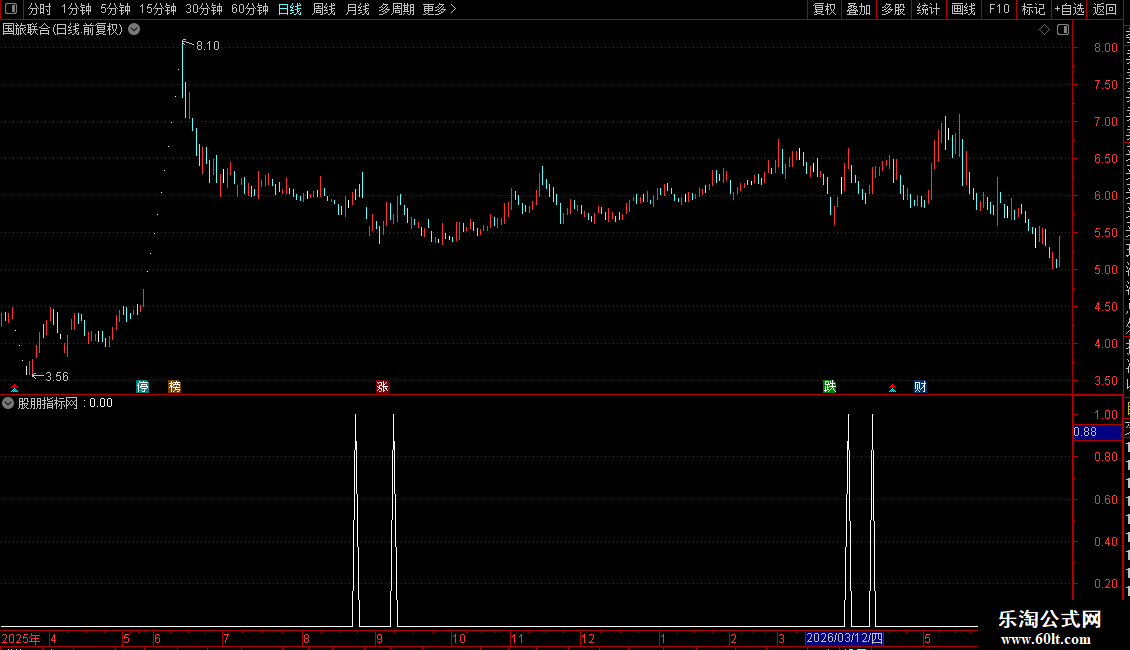Add stock via +自选 button
The image size is (1130, 650).
click(x=1069, y=9)
